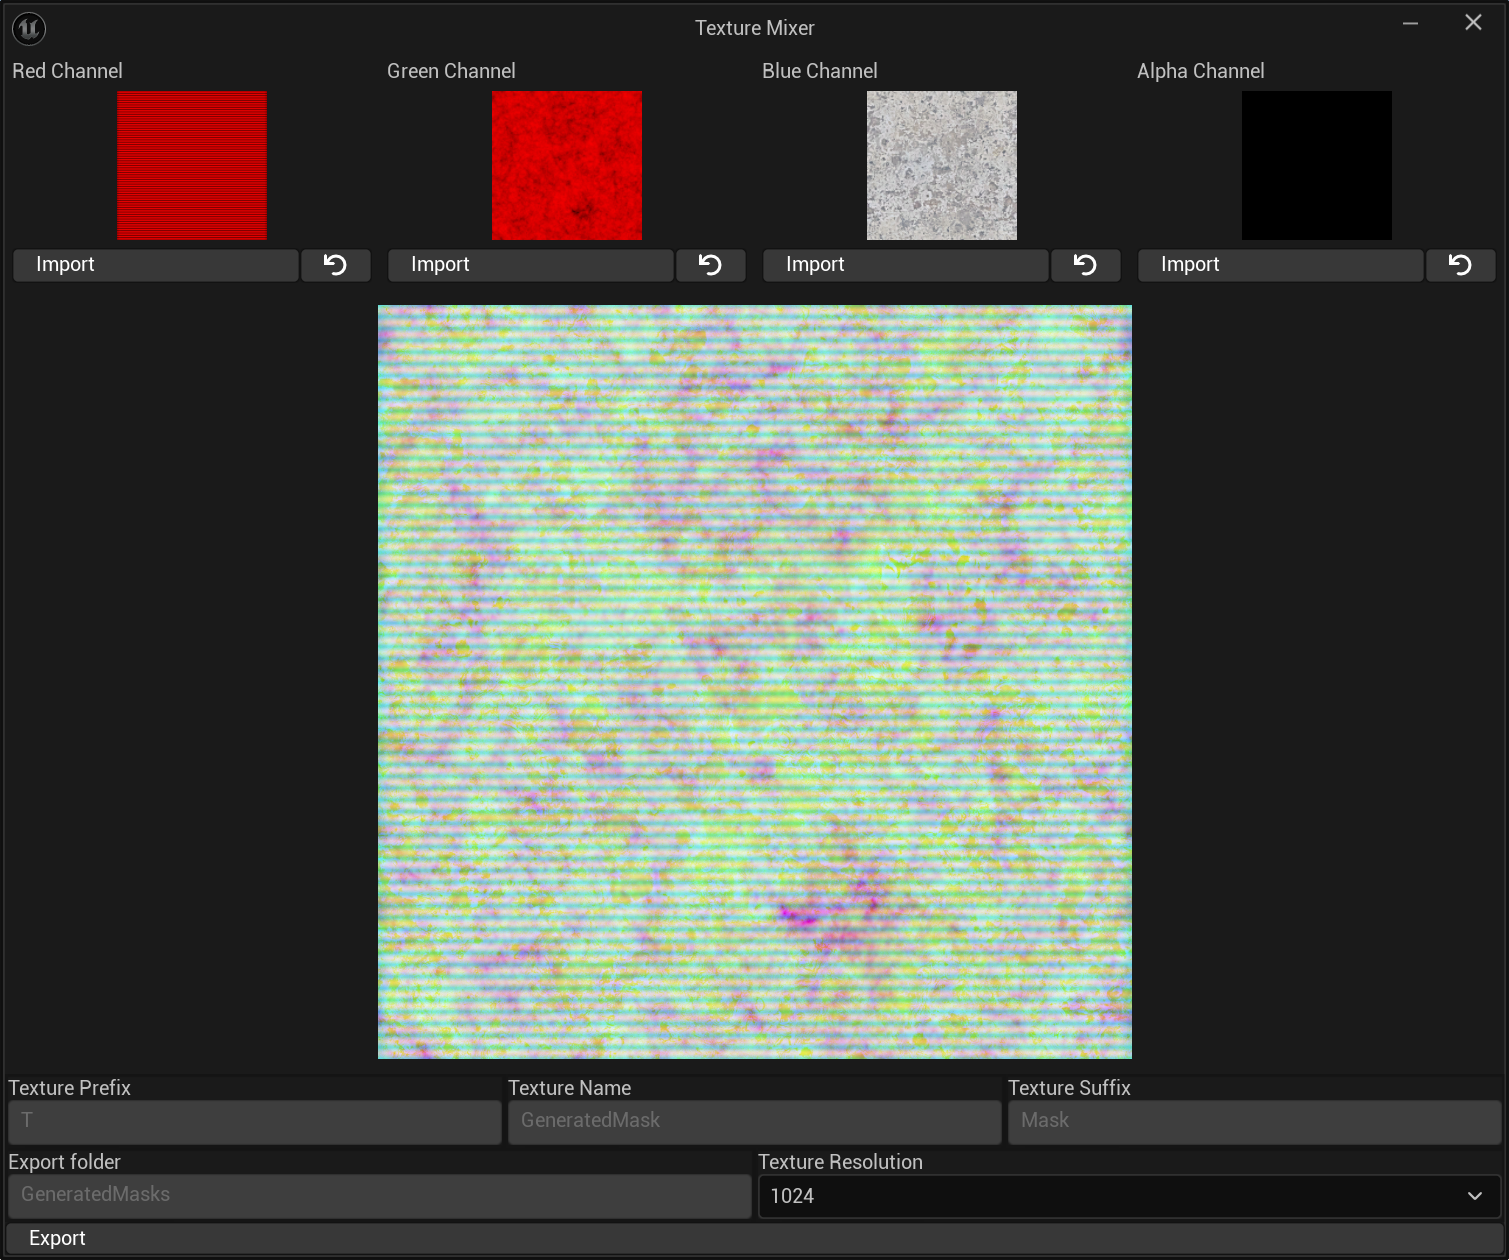The width and height of the screenshot is (1509, 1260).
Task: Import a texture for Red Channel
Action: [x=156, y=265]
